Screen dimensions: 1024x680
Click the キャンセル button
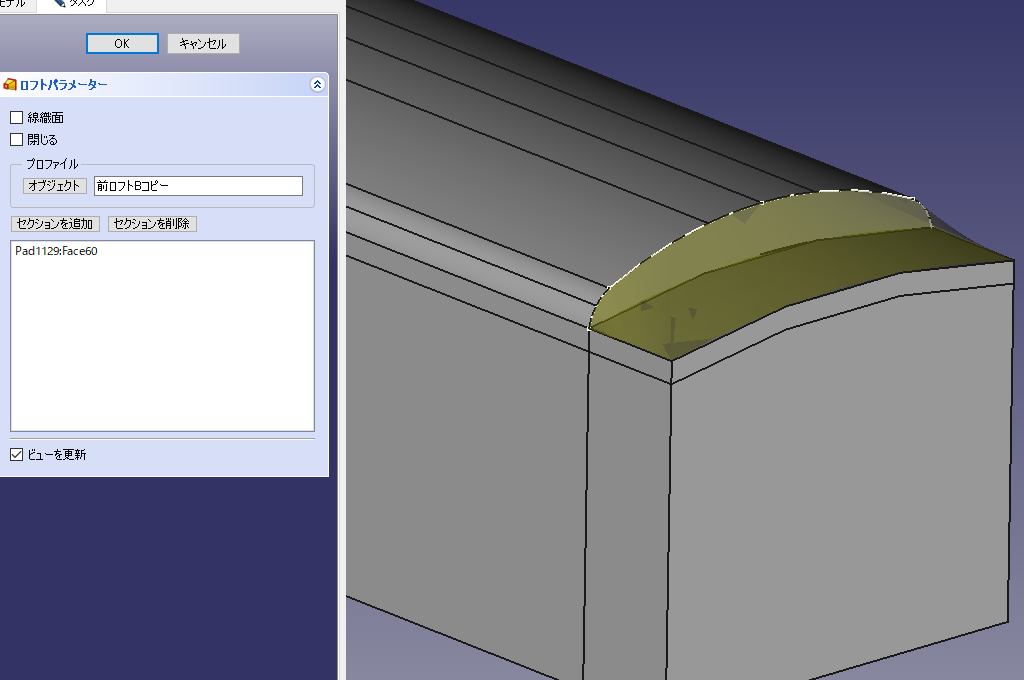pos(203,44)
